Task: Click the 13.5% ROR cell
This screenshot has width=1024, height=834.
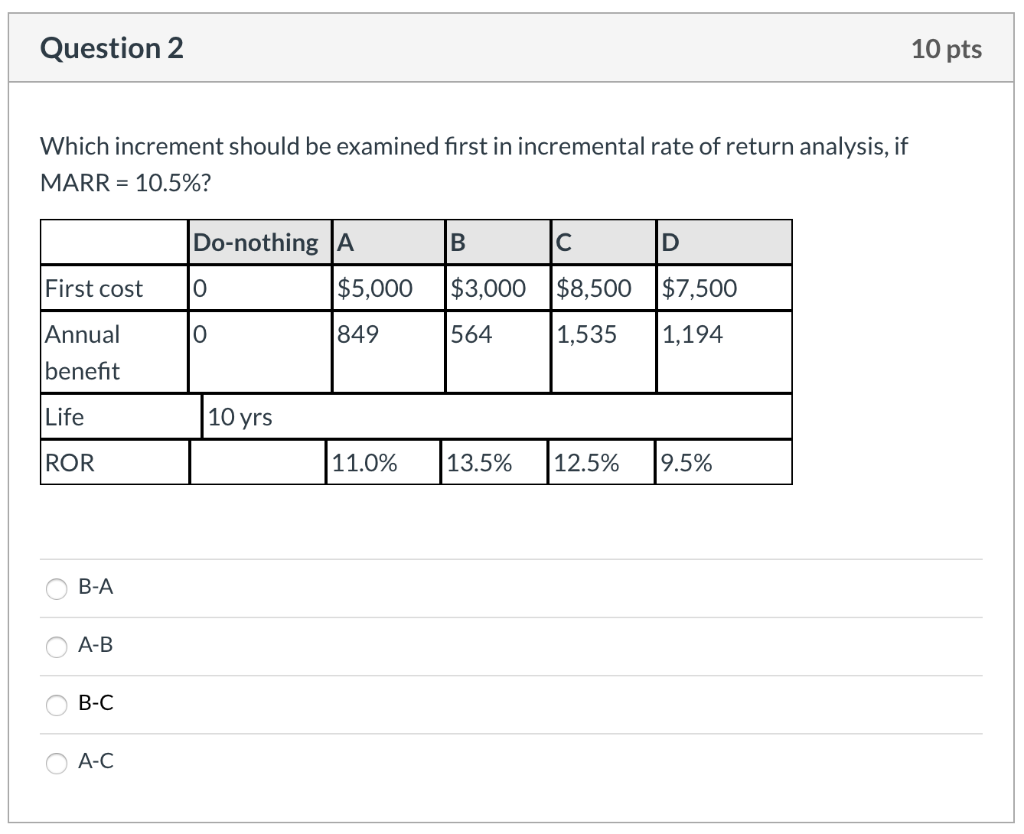Action: tap(494, 462)
